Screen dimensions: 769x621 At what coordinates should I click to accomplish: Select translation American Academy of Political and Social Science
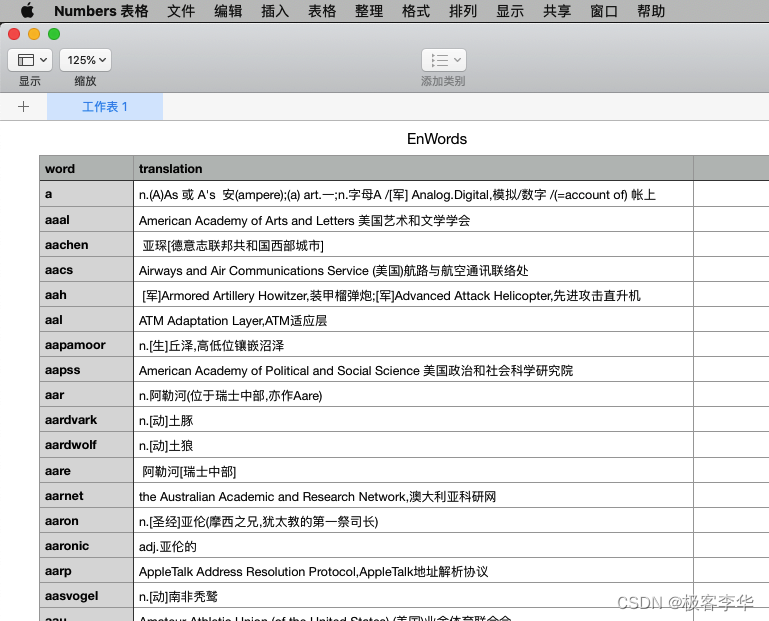click(x=413, y=369)
